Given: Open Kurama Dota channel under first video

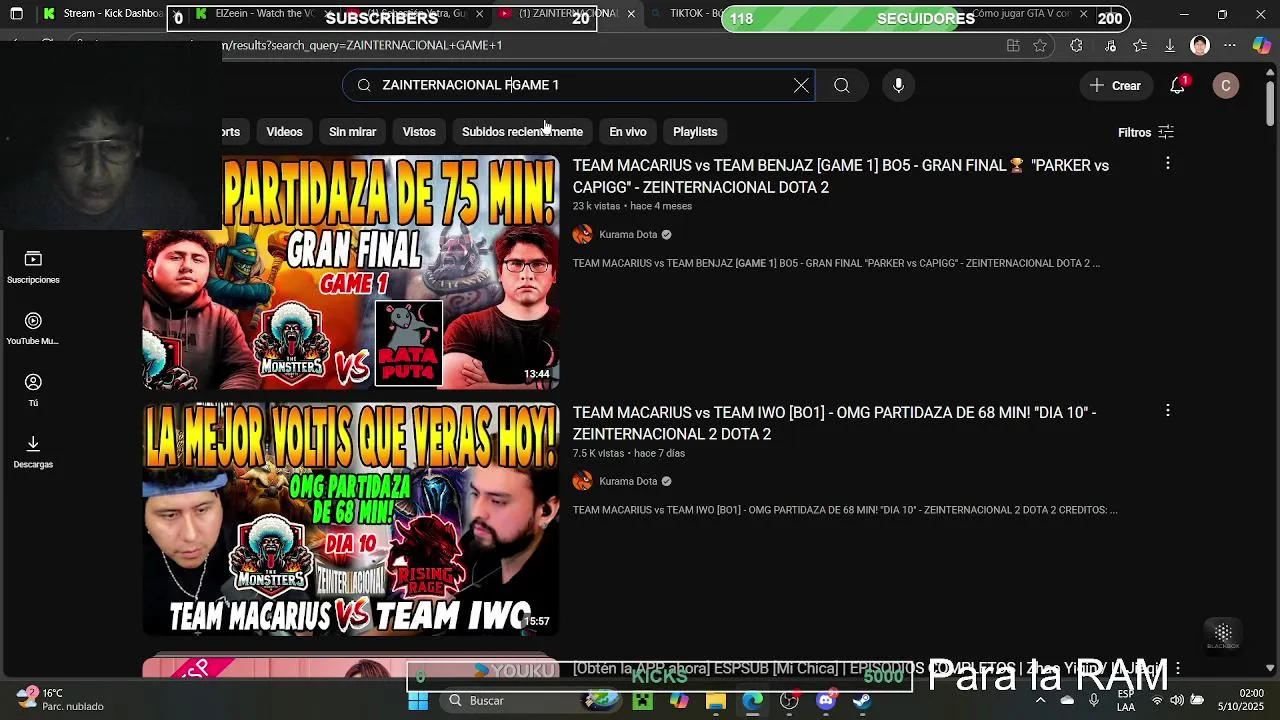Looking at the screenshot, I should point(628,235).
